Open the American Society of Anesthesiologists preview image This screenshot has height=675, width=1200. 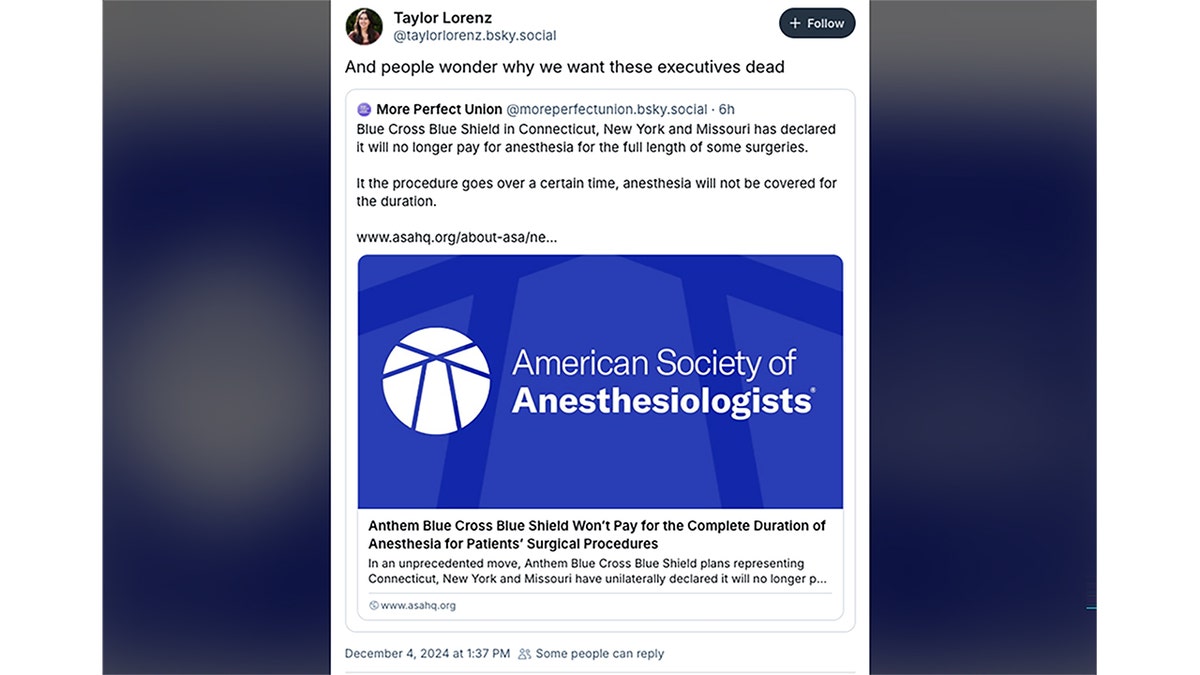pyautogui.click(x=600, y=382)
